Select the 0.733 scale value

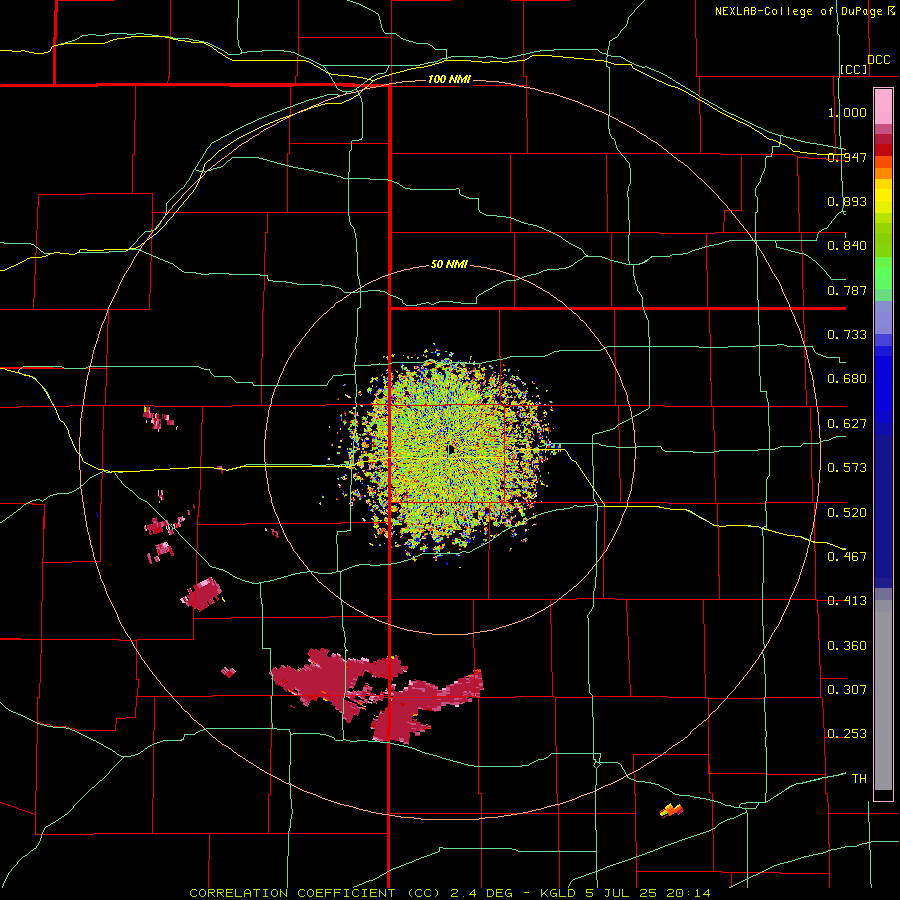847,334
